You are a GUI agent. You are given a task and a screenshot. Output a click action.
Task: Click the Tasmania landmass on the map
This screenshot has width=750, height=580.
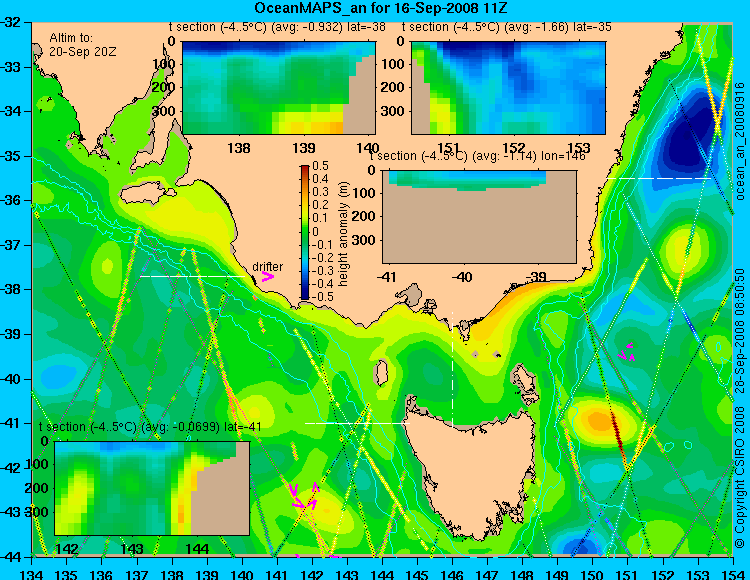[x=471, y=471]
